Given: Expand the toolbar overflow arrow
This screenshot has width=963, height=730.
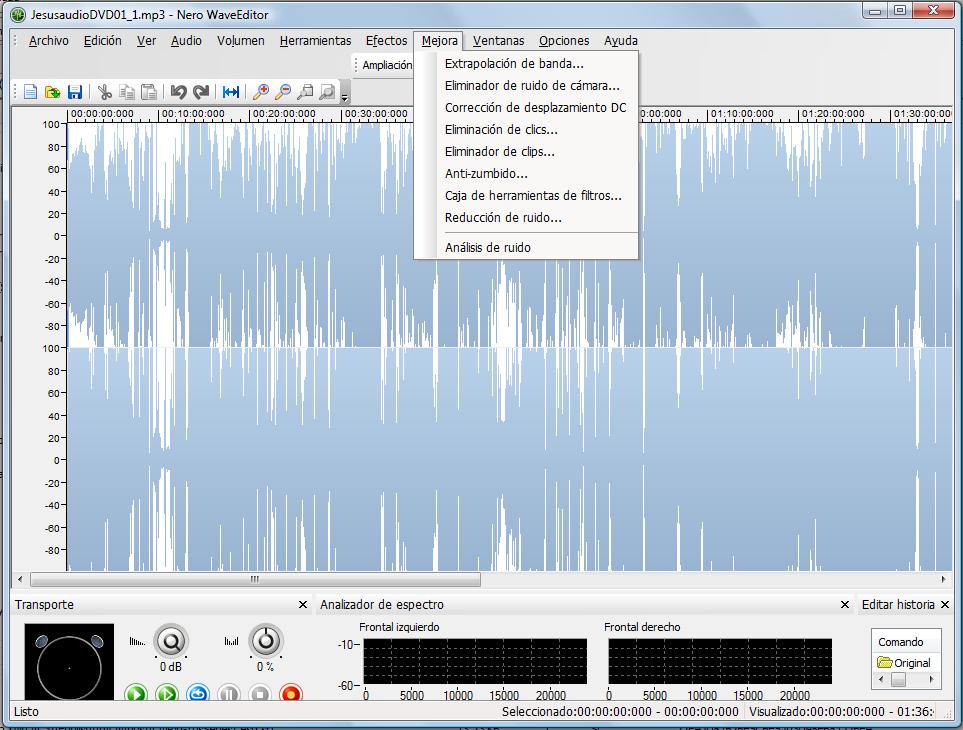Looking at the screenshot, I should tap(345, 97).
